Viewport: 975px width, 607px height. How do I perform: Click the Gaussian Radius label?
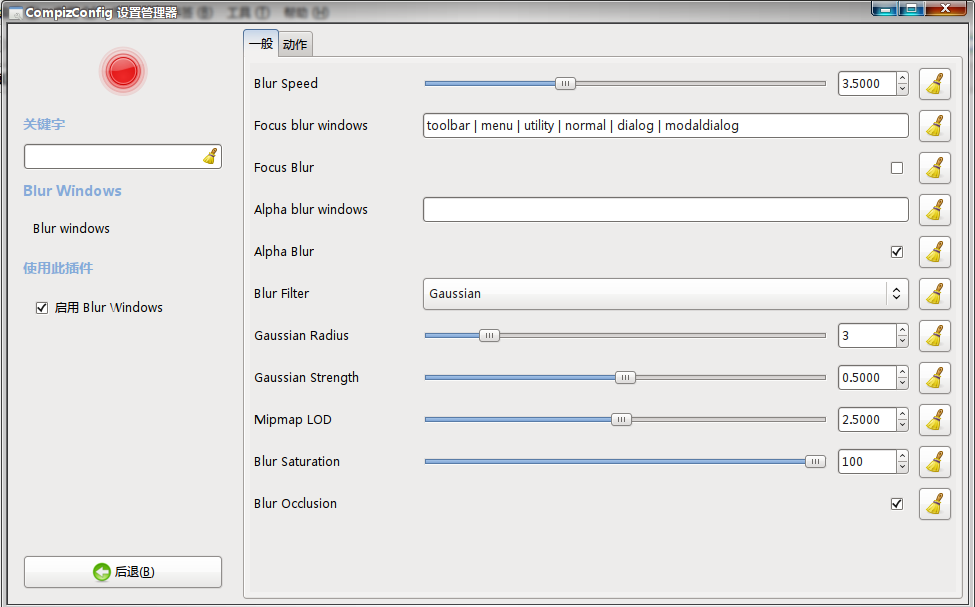(301, 336)
